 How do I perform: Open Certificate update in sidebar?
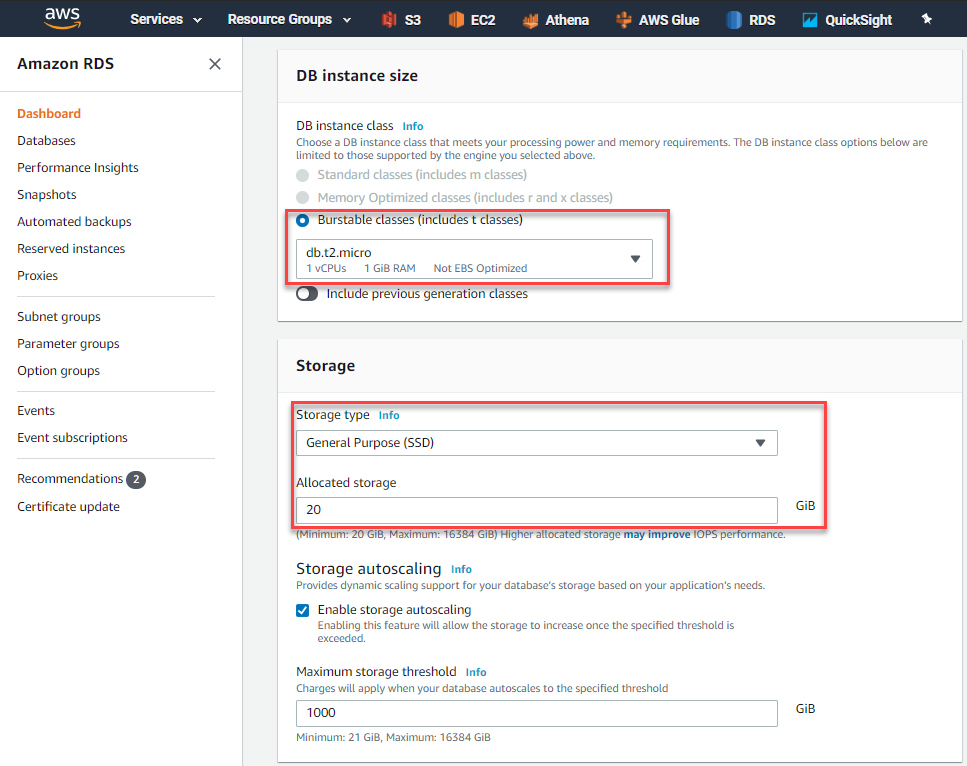tap(68, 506)
